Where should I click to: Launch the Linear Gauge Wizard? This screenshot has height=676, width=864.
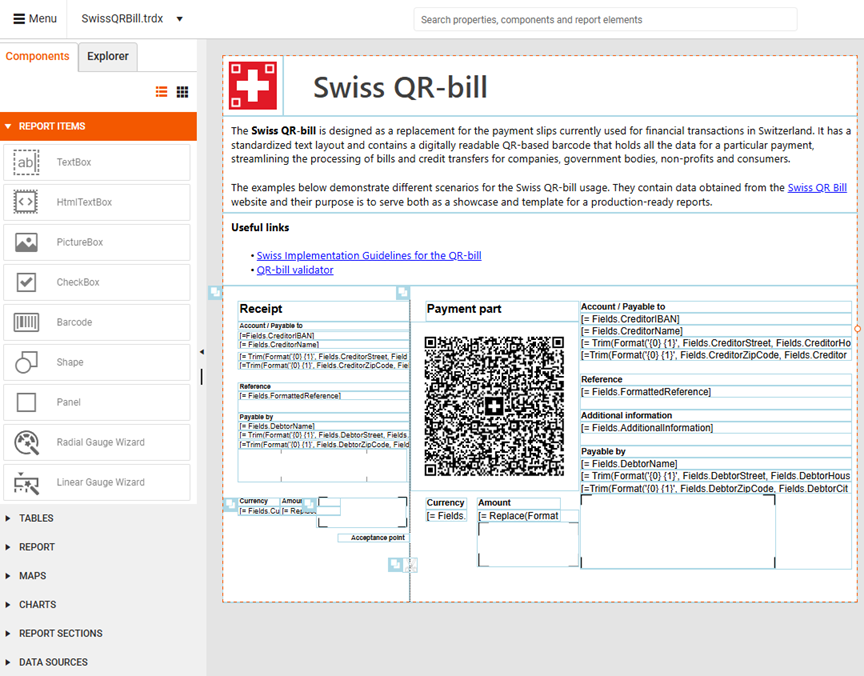point(96,482)
